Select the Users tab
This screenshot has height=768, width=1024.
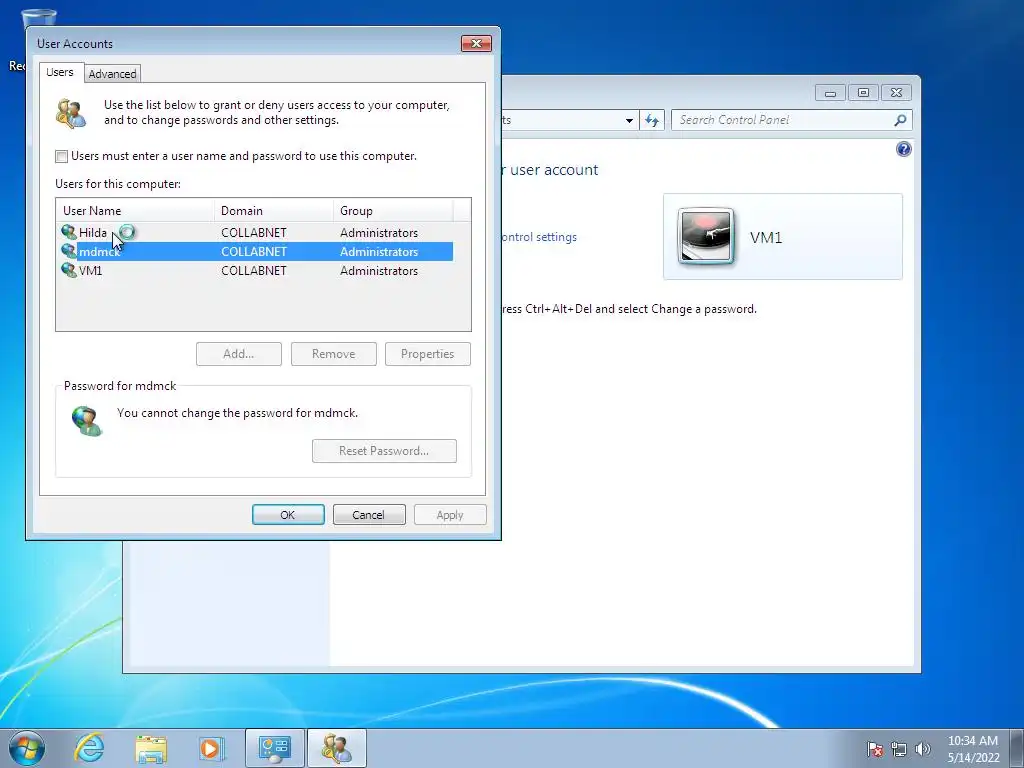point(59,72)
